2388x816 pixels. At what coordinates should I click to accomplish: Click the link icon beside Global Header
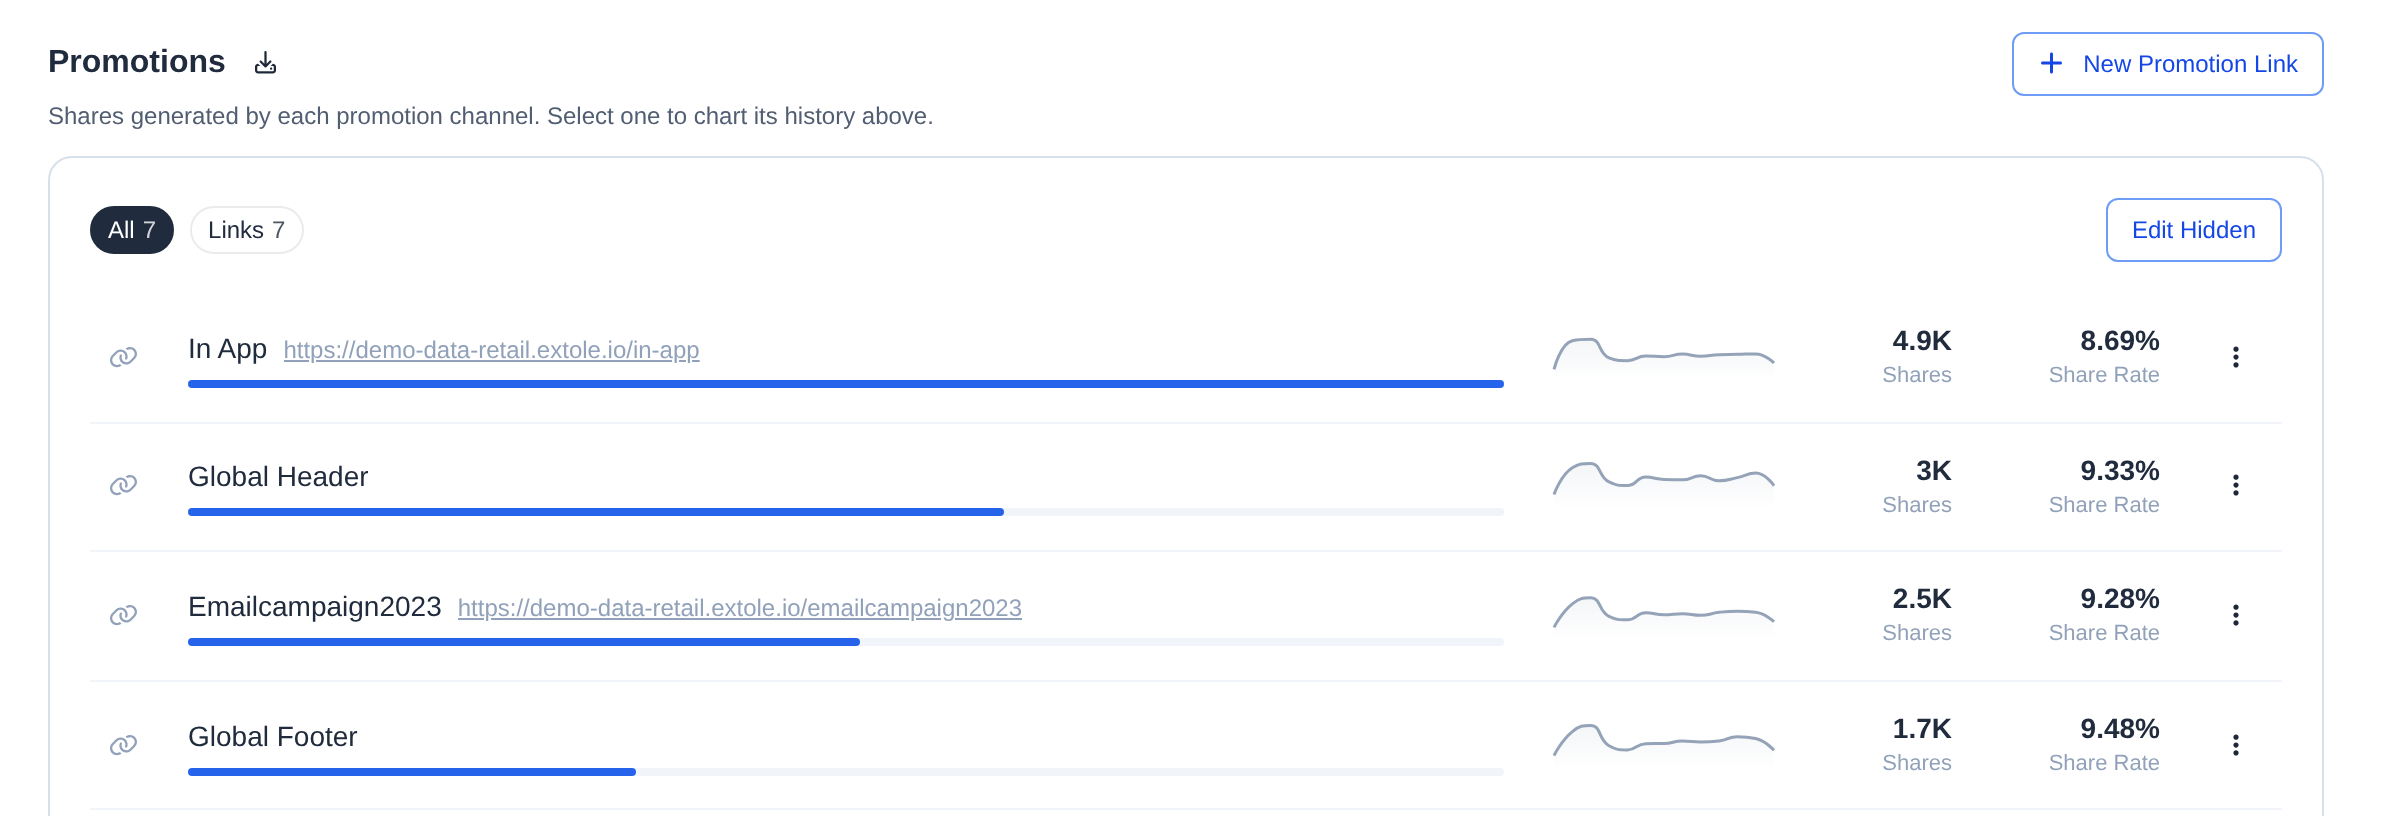(x=123, y=485)
